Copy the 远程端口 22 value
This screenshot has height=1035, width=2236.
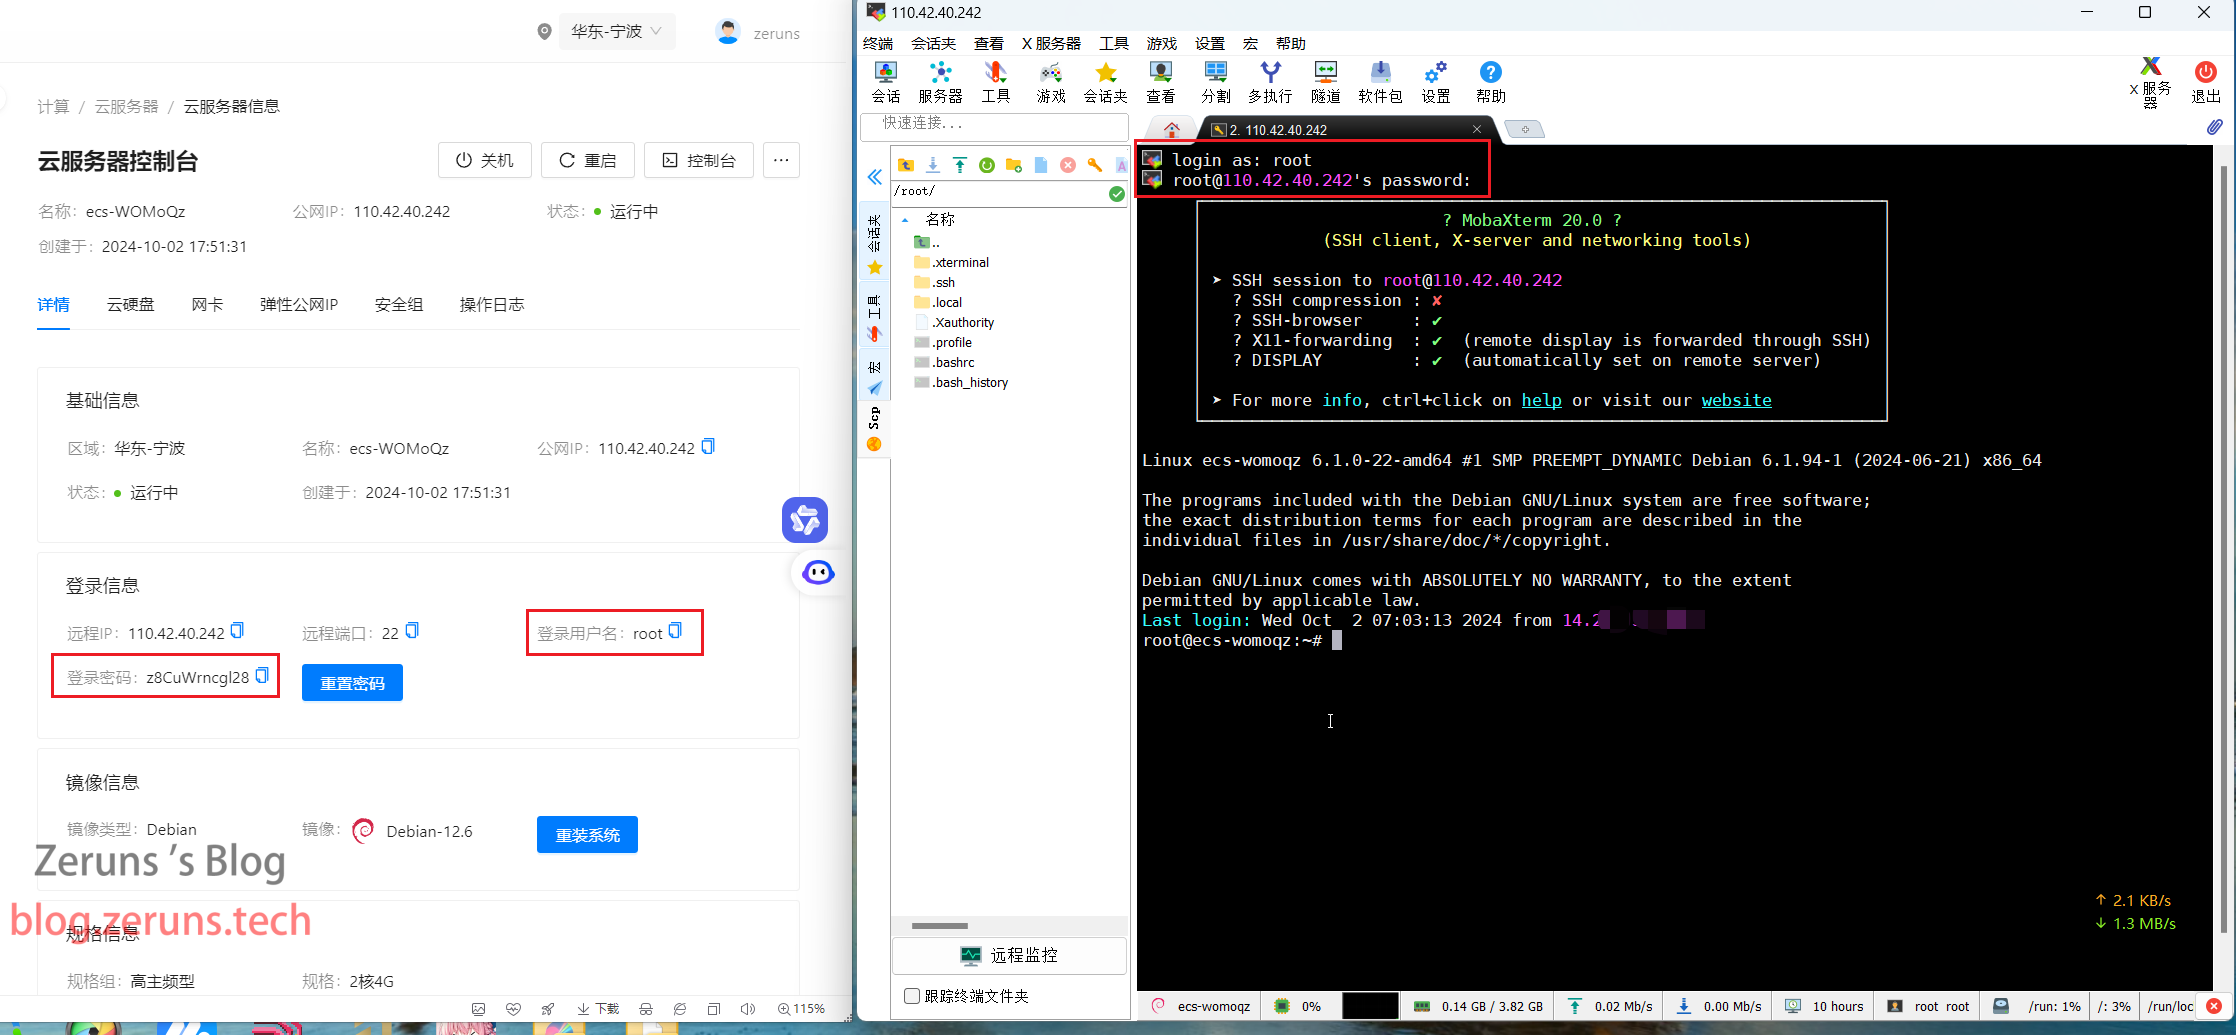412,630
